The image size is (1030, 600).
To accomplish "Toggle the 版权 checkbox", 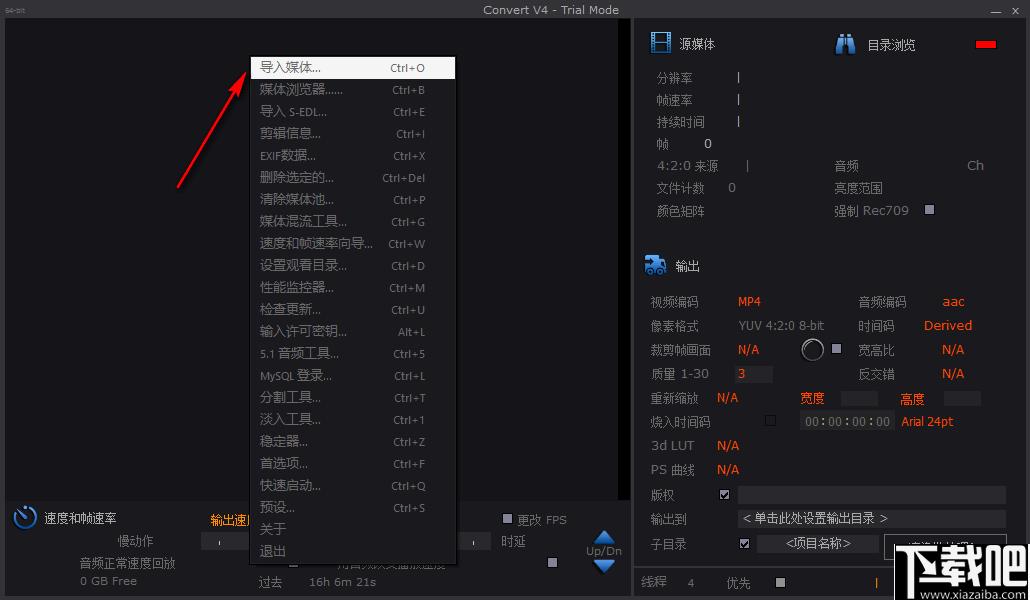I will pyautogui.click(x=724, y=494).
